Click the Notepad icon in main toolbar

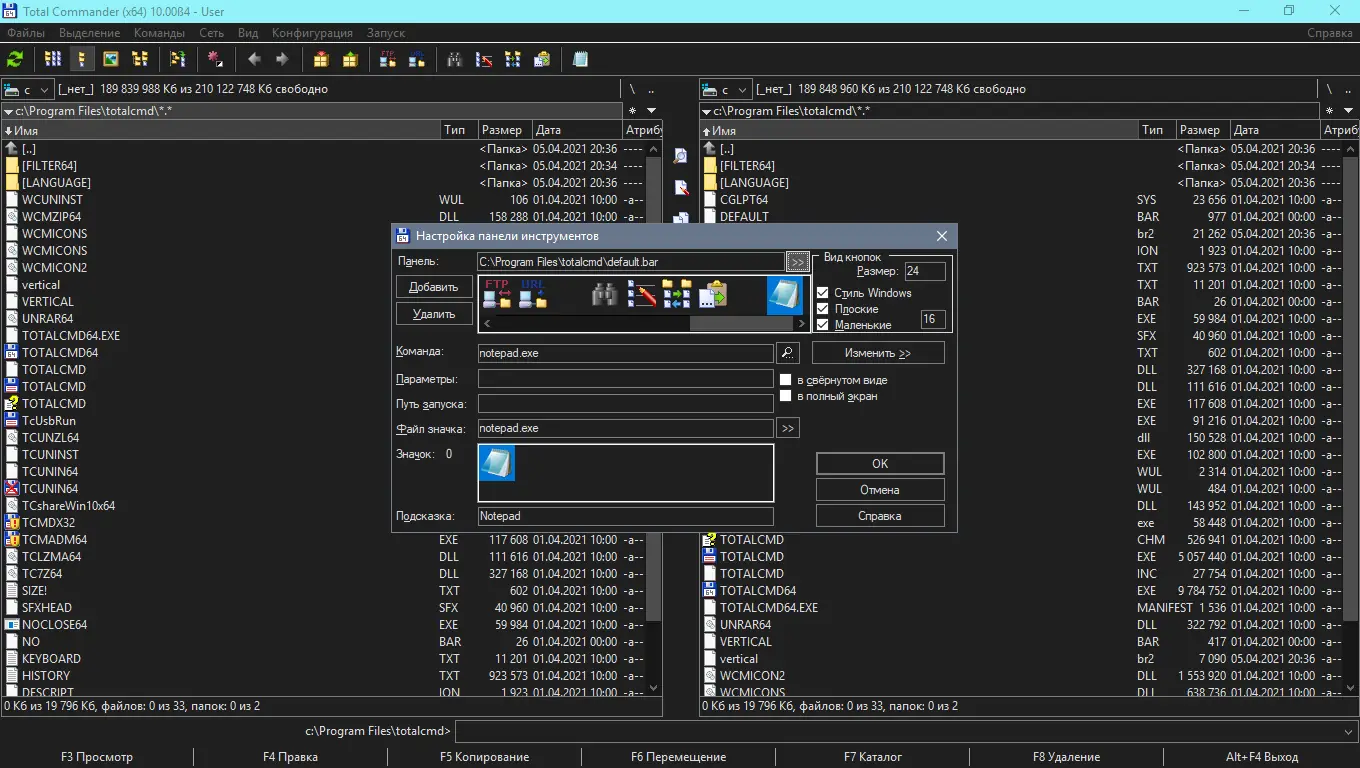coord(580,59)
